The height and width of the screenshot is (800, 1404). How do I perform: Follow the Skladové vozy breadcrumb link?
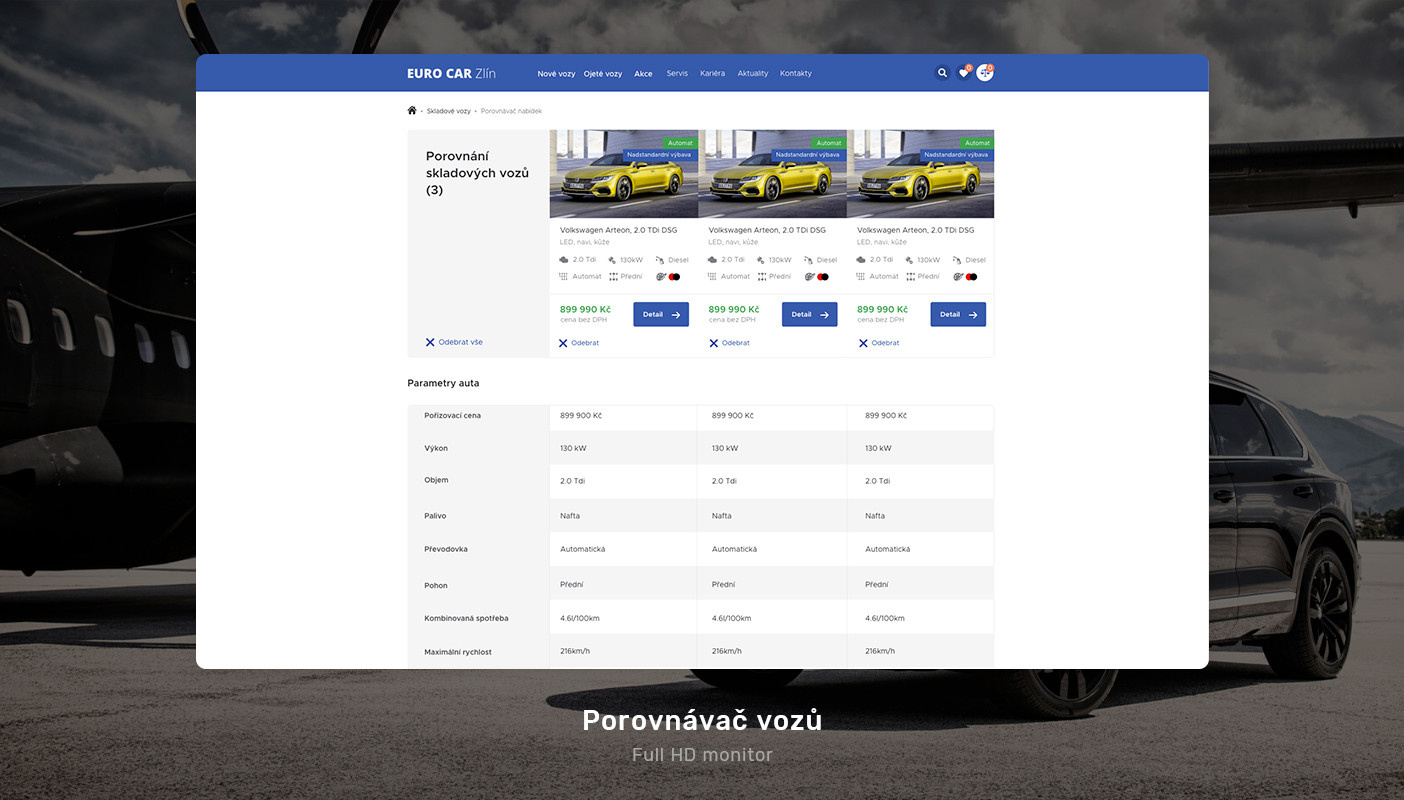click(449, 111)
